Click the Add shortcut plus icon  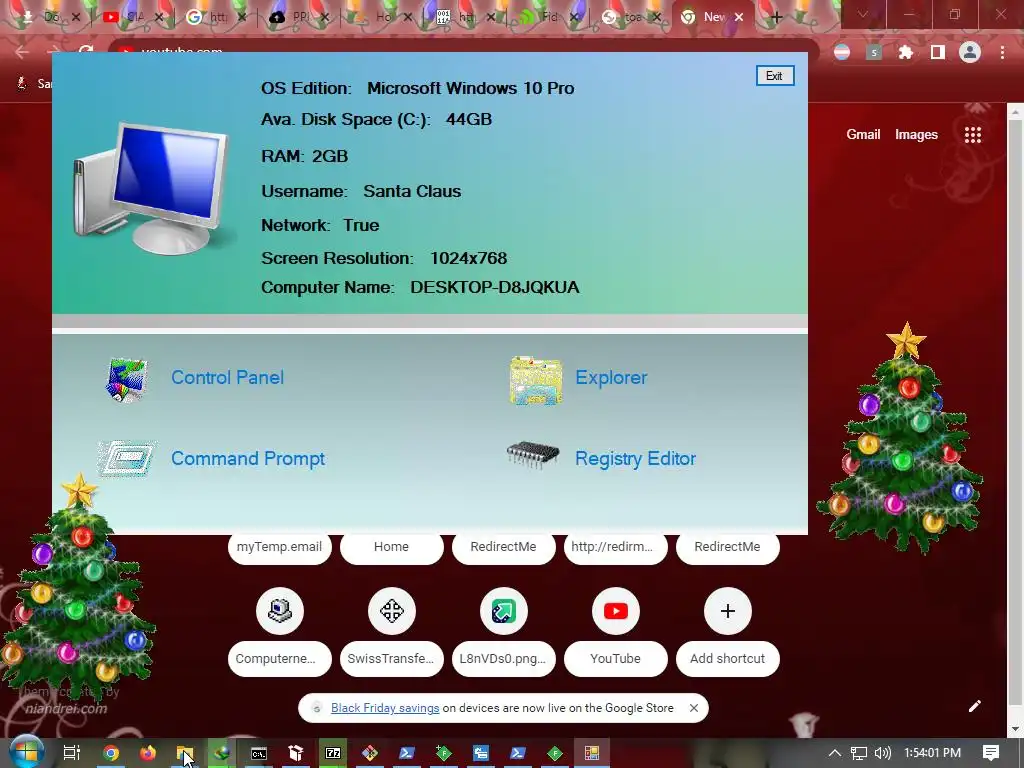pyautogui.click(x=728, y=611)
